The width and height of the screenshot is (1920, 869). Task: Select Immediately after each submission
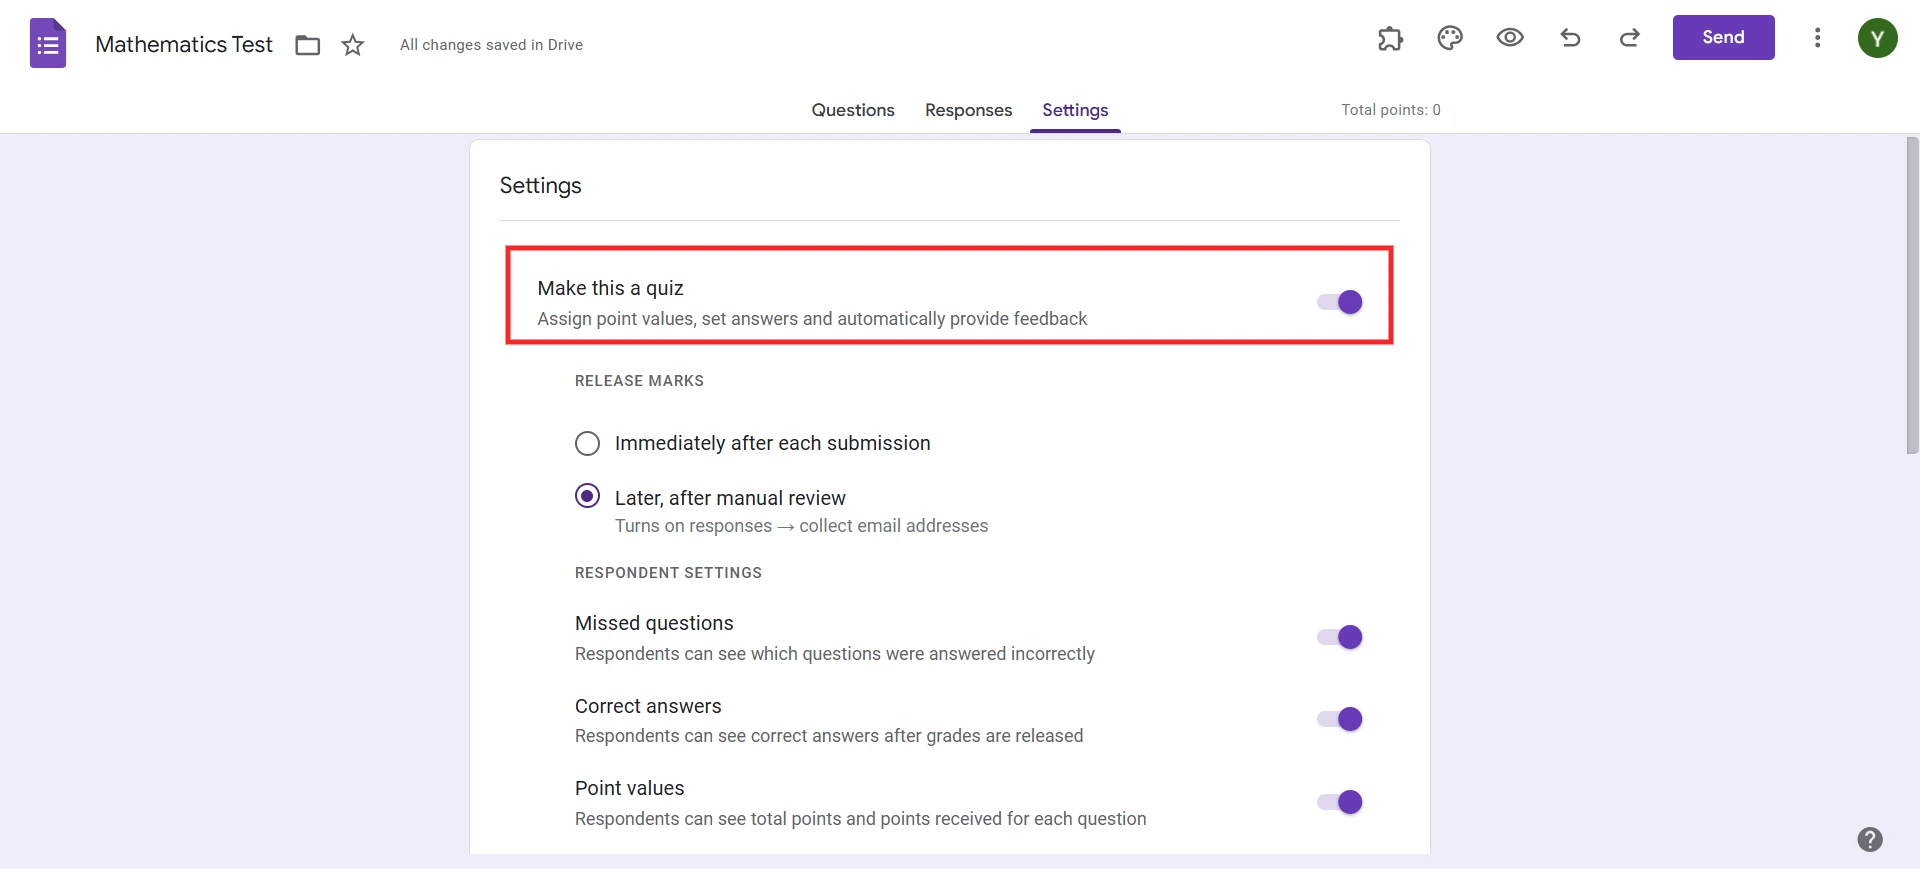pyautogui.click(x=587, y=443)
